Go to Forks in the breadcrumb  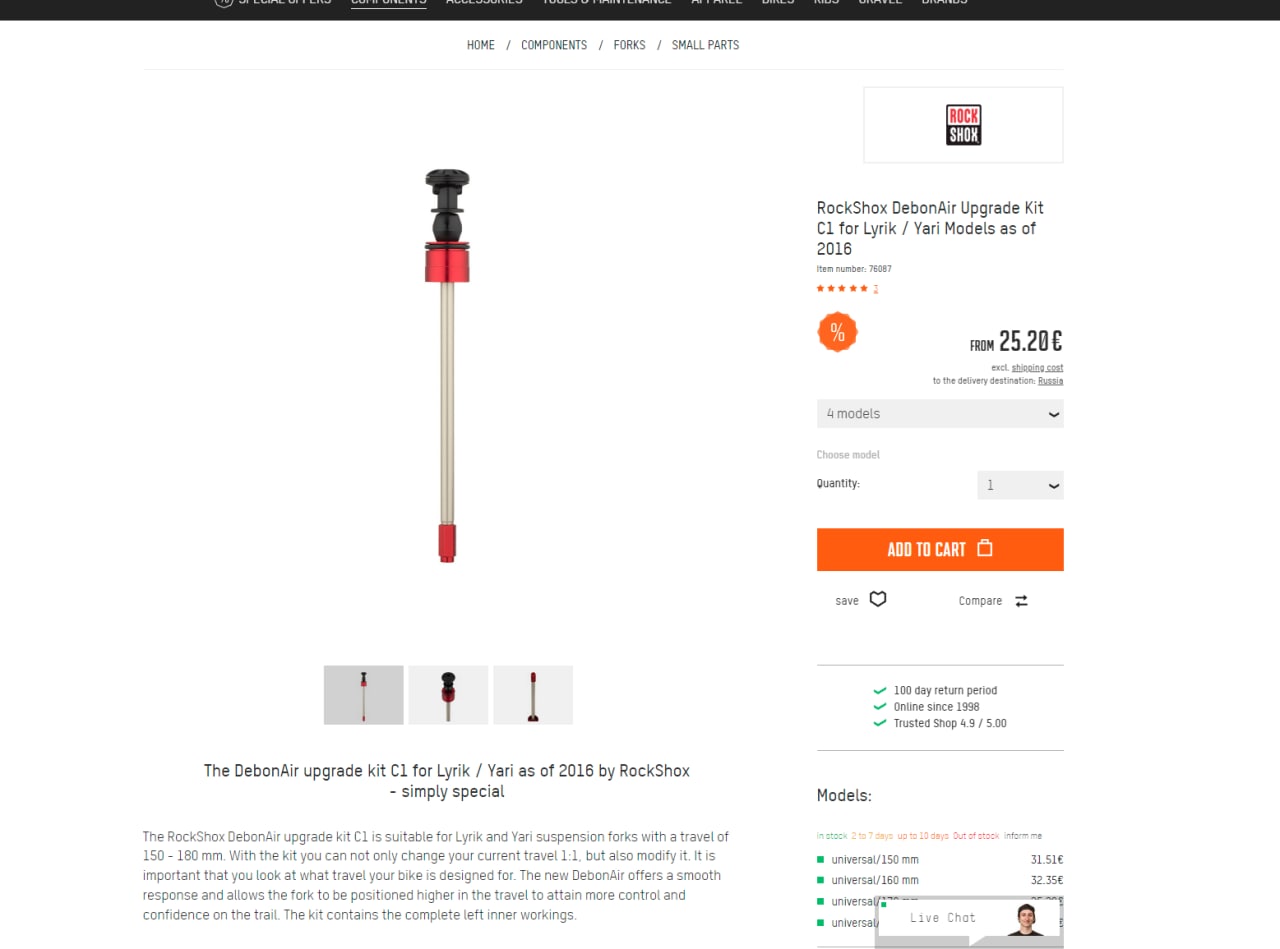coord(629,45)
